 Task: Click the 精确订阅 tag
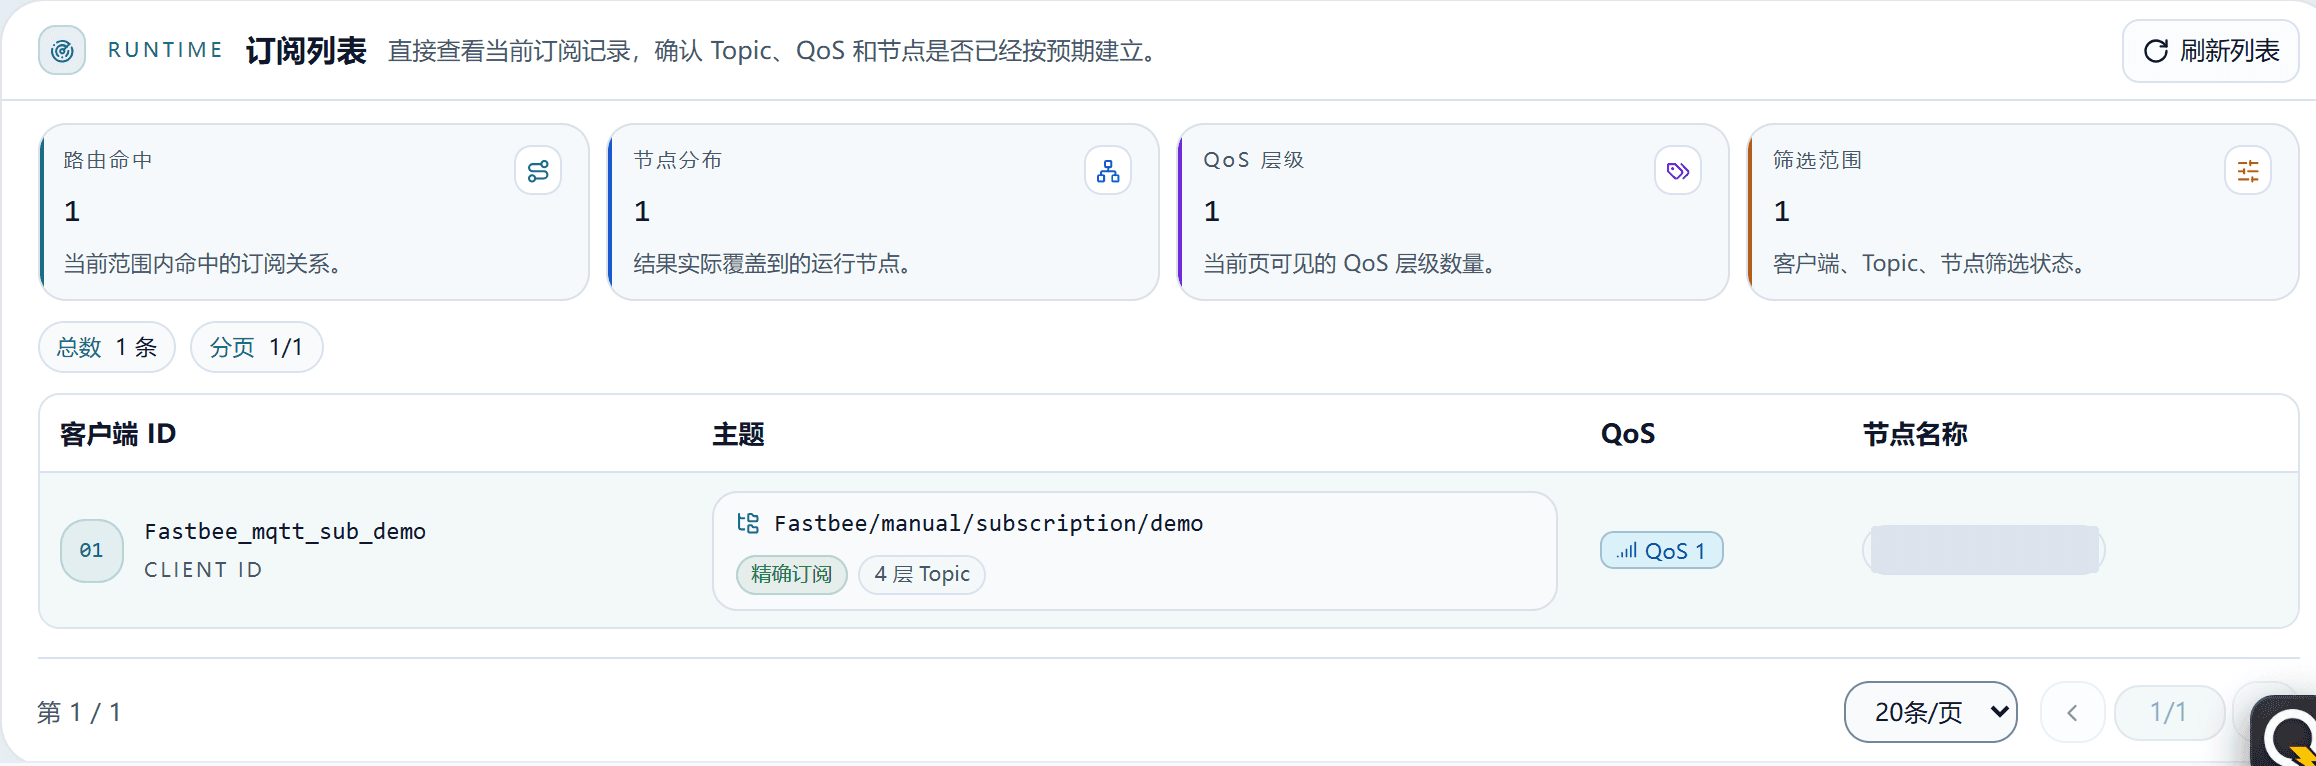pyautogui.click(x=792, y=574)
